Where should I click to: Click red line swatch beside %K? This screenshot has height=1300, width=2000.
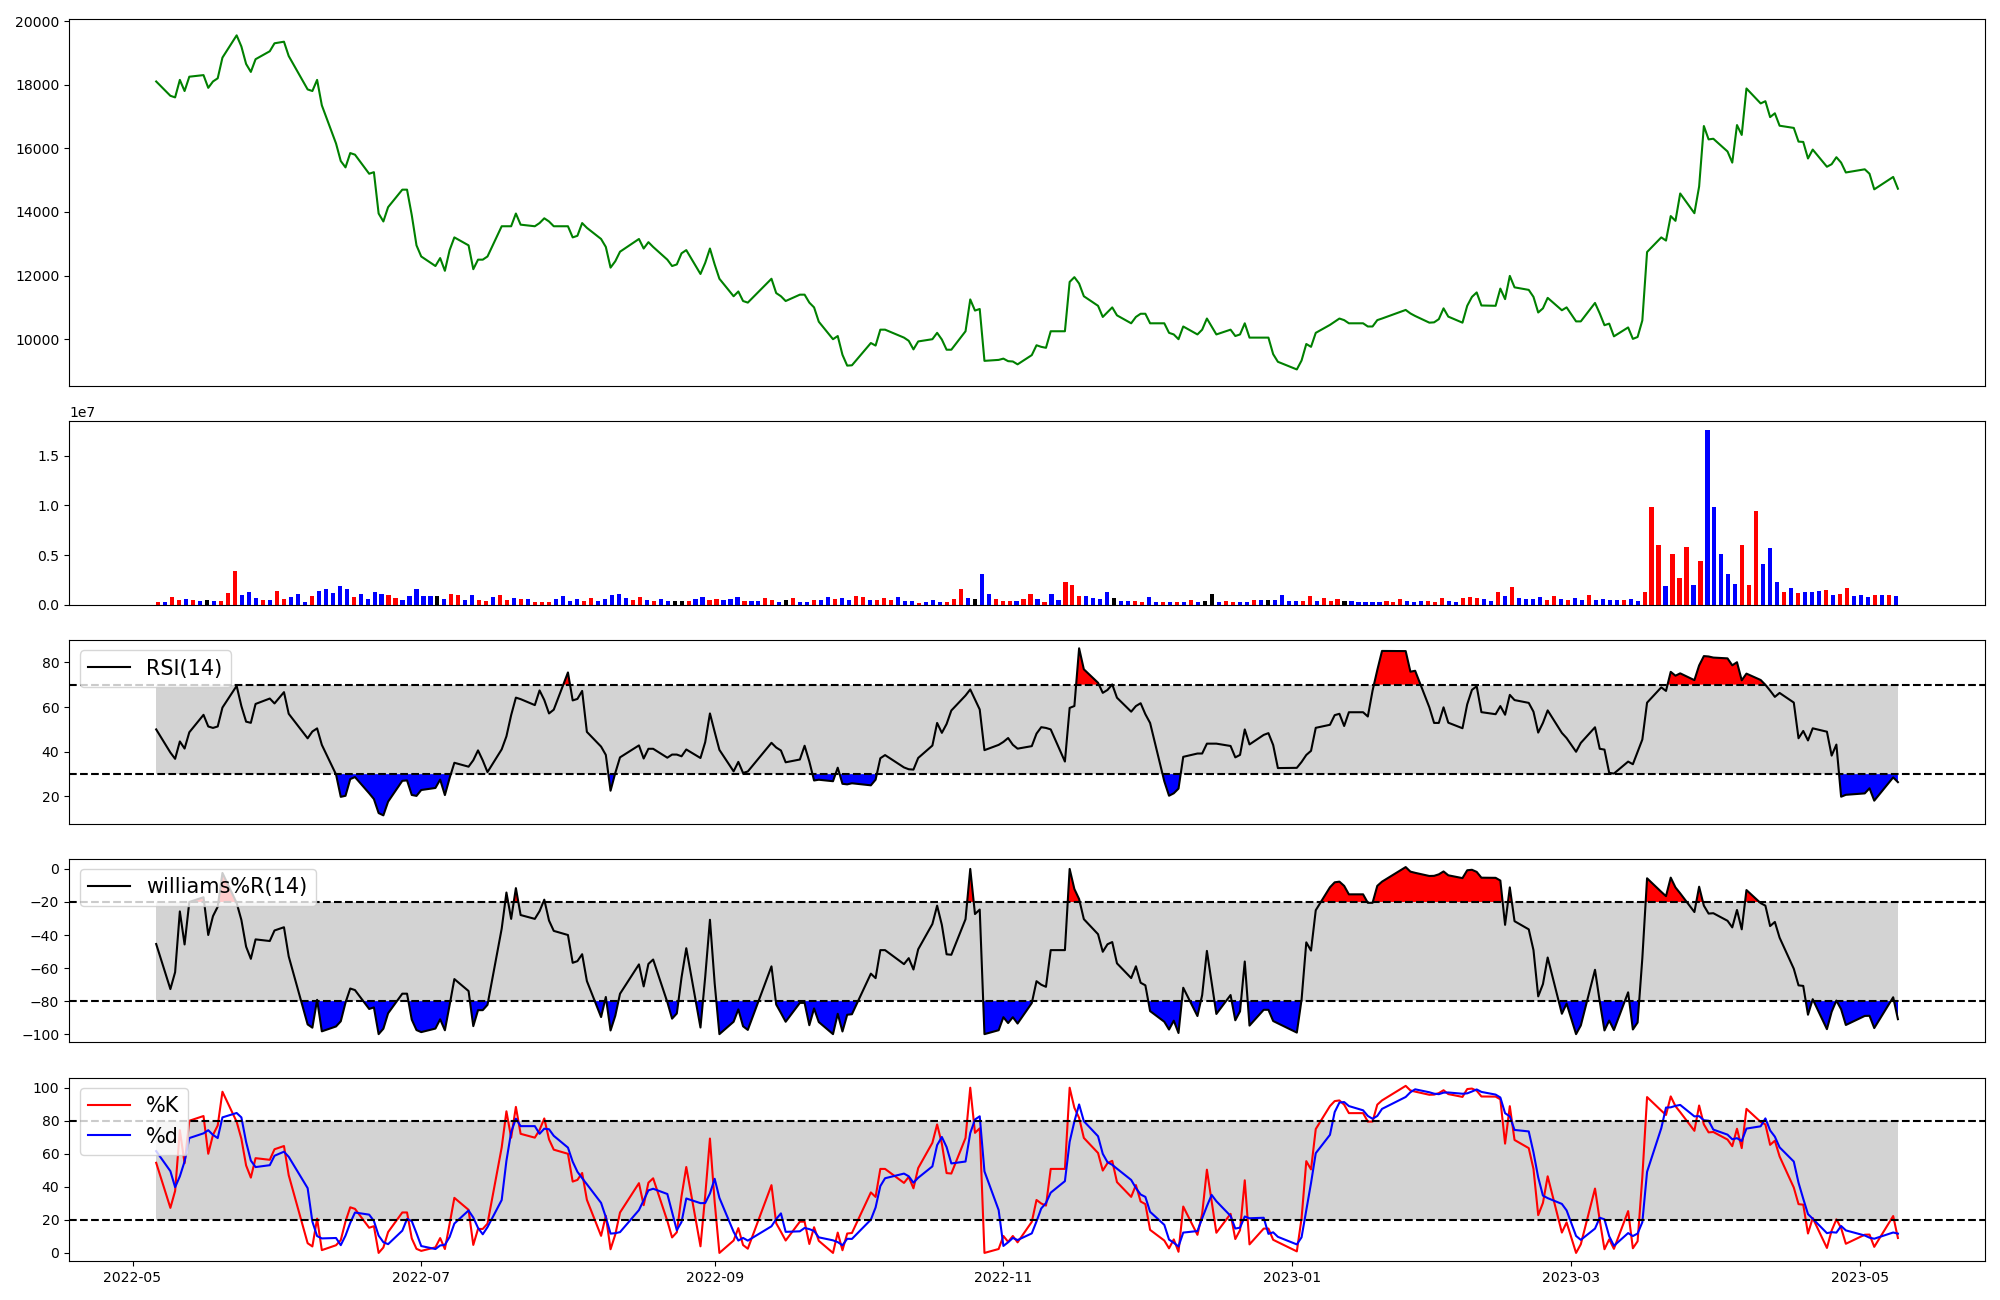click(109, 1105)
